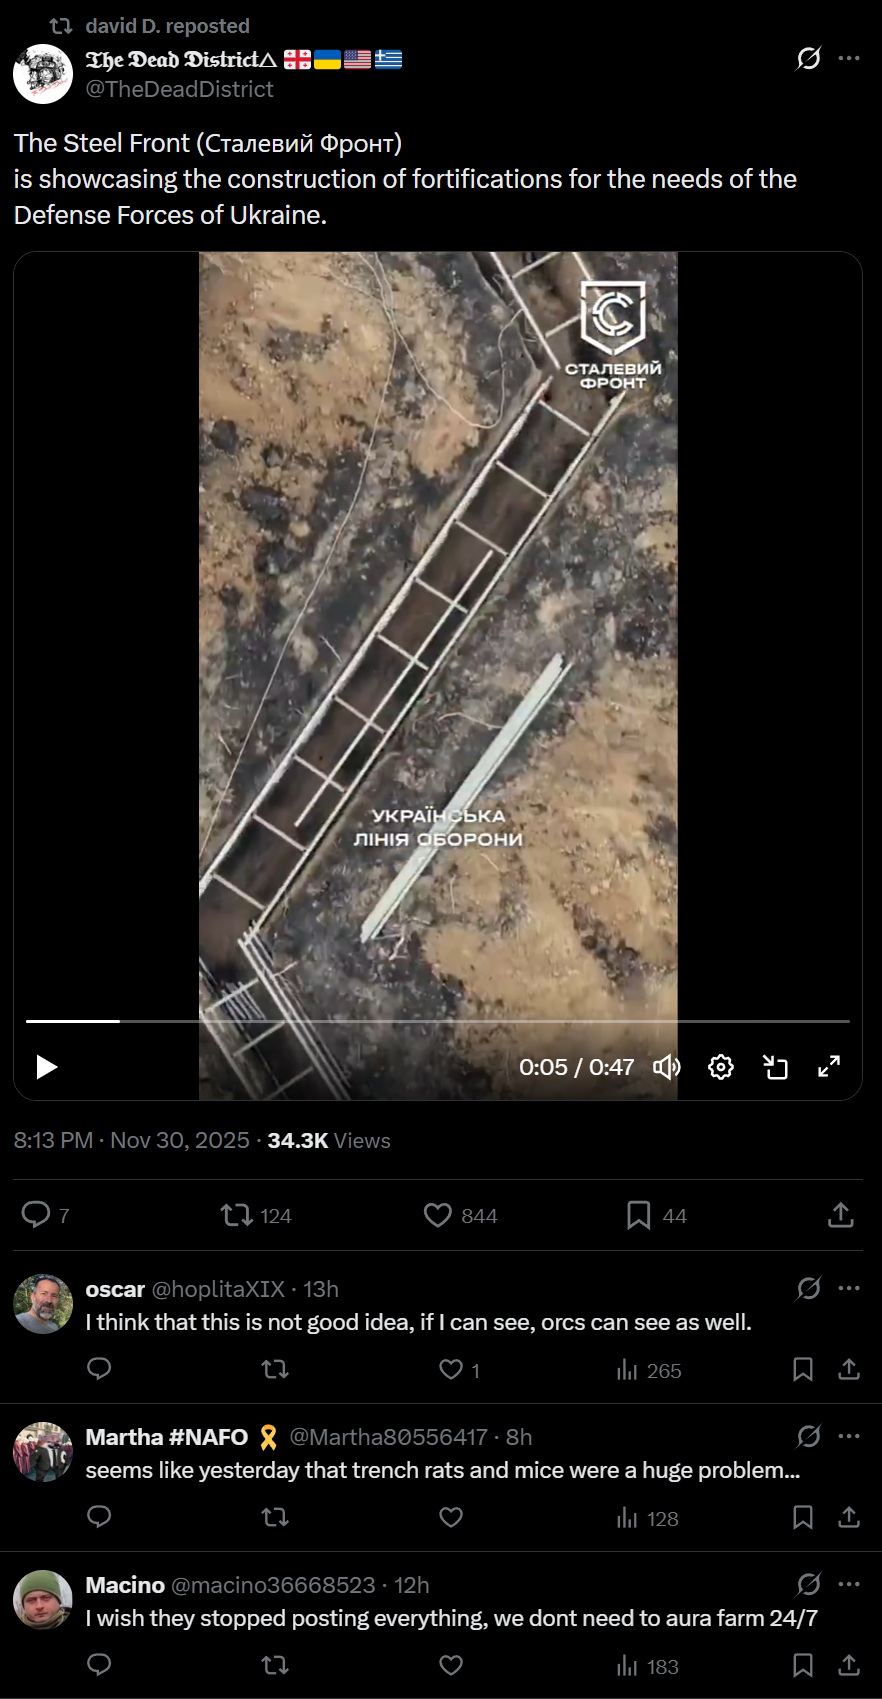Viewport: 882px width, 1699px height.
Task: Open Martha #NAFO profile name
Action: (x=167, y=1437)
